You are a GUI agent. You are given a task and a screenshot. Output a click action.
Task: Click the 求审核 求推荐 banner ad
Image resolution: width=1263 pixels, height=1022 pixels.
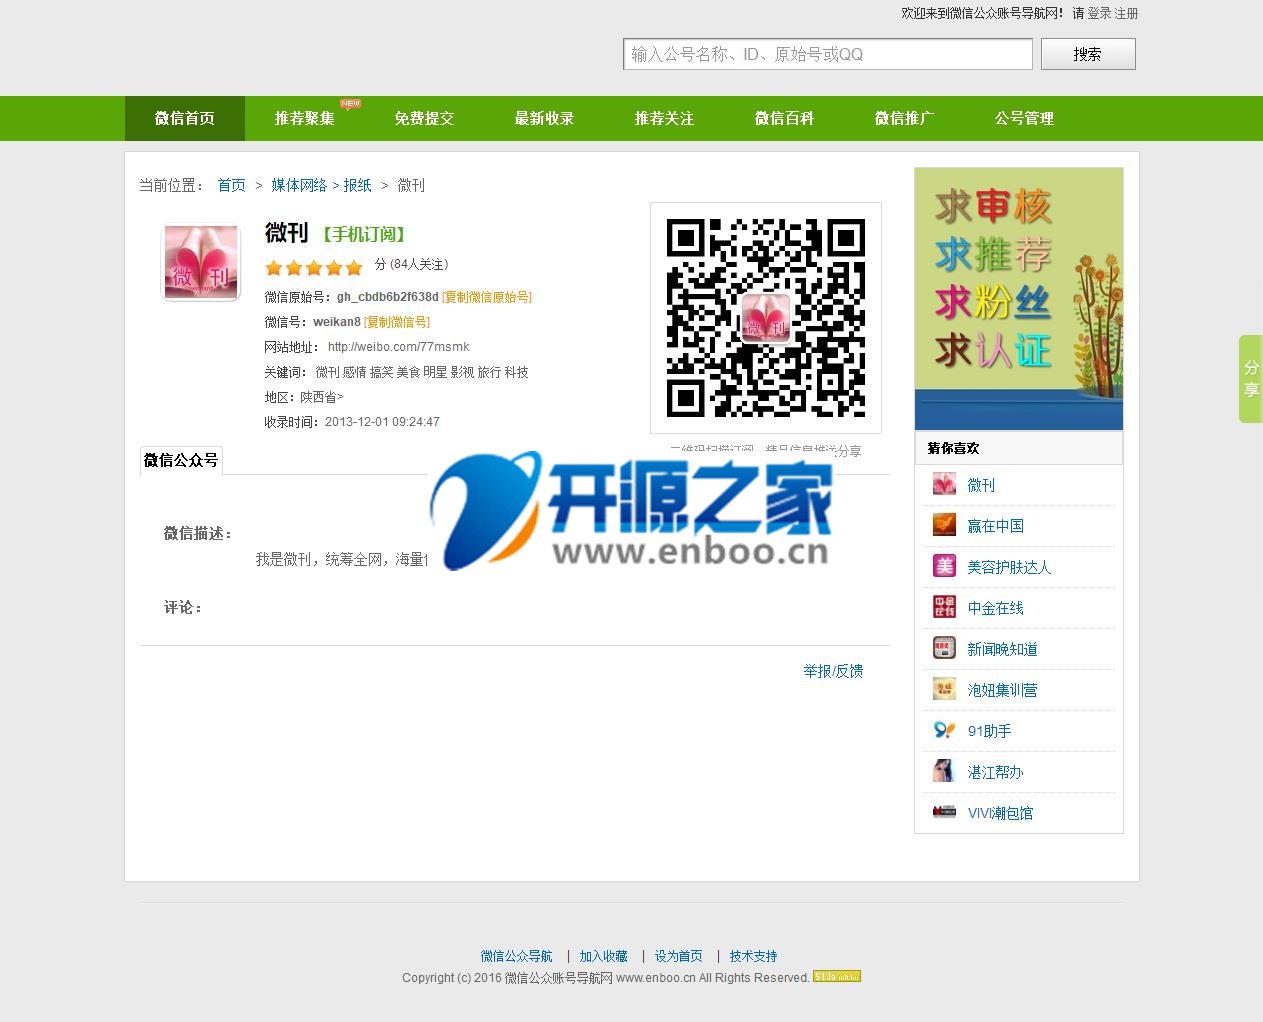1019,299
